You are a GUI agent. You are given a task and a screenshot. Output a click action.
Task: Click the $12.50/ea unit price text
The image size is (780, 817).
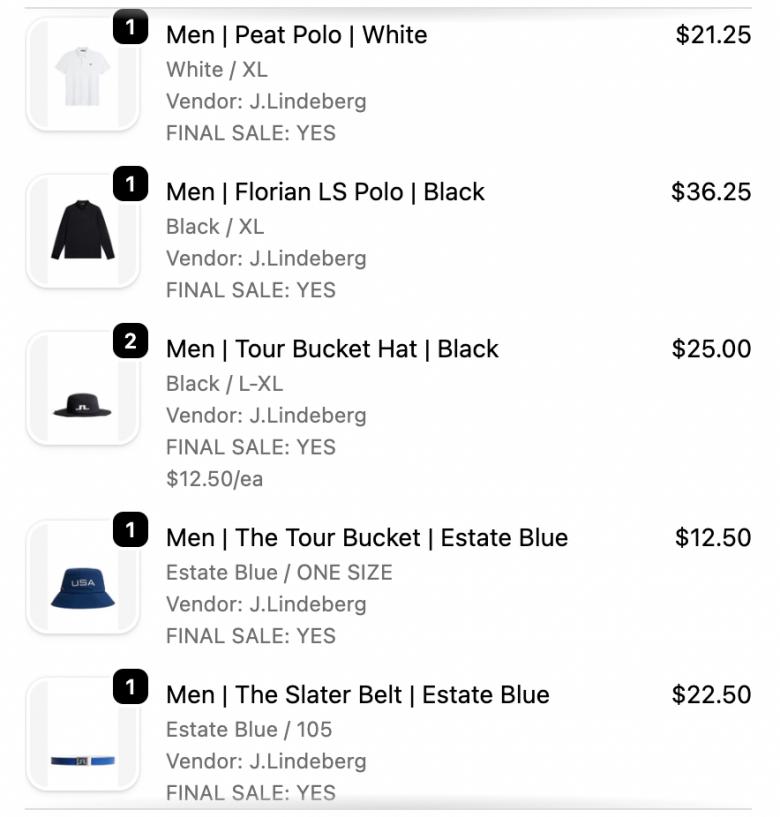[214, 479]
